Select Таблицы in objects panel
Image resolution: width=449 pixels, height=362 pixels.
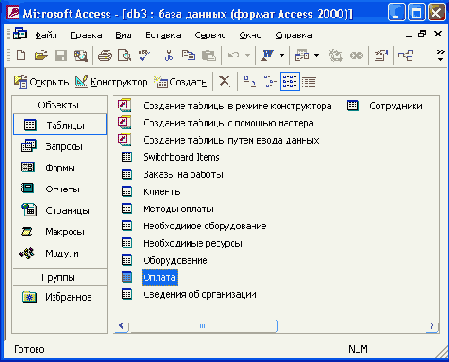[60, 125]
